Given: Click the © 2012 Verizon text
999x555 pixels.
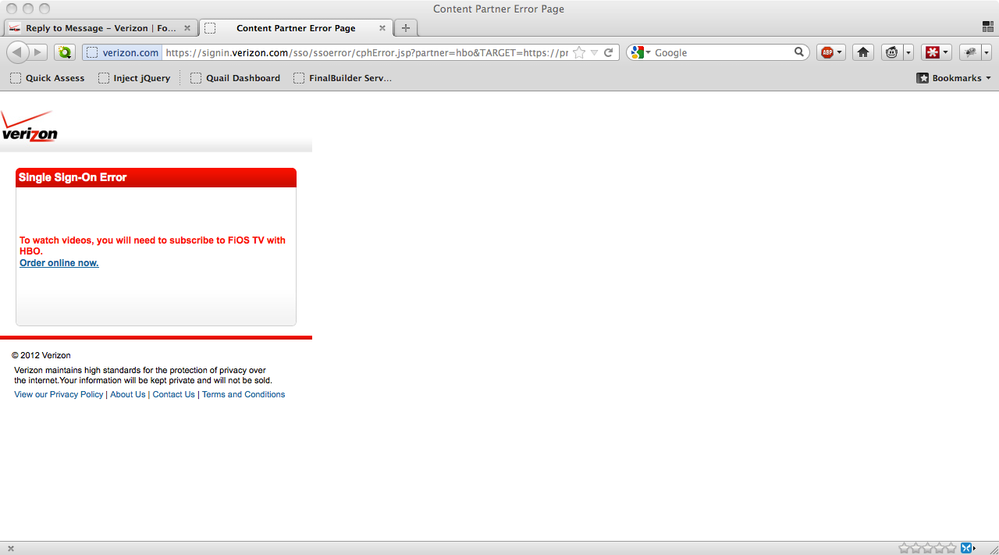Looking at the screenshot, I should [41, 356].
